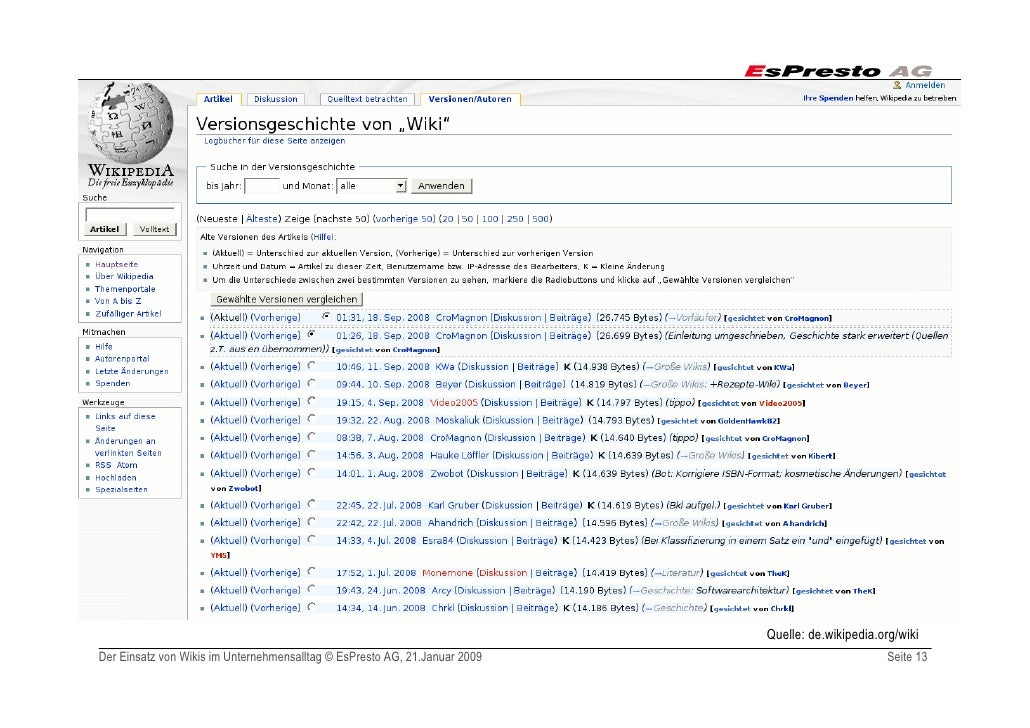Select radio button for 14:34, 14. Jun. 2008 version
This screenshot has width=1030, height=728.
311,608
